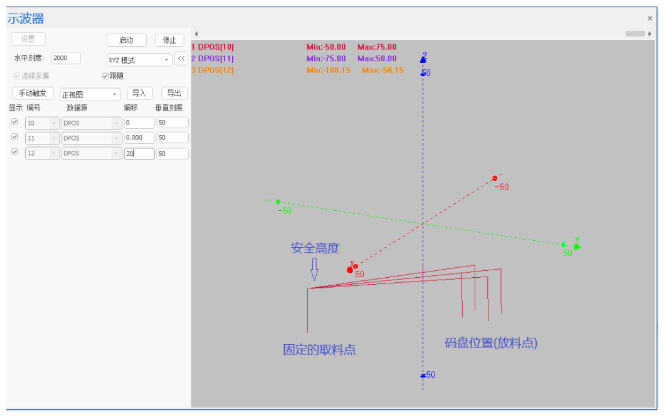Close the 示波器 window

point(650,18)
